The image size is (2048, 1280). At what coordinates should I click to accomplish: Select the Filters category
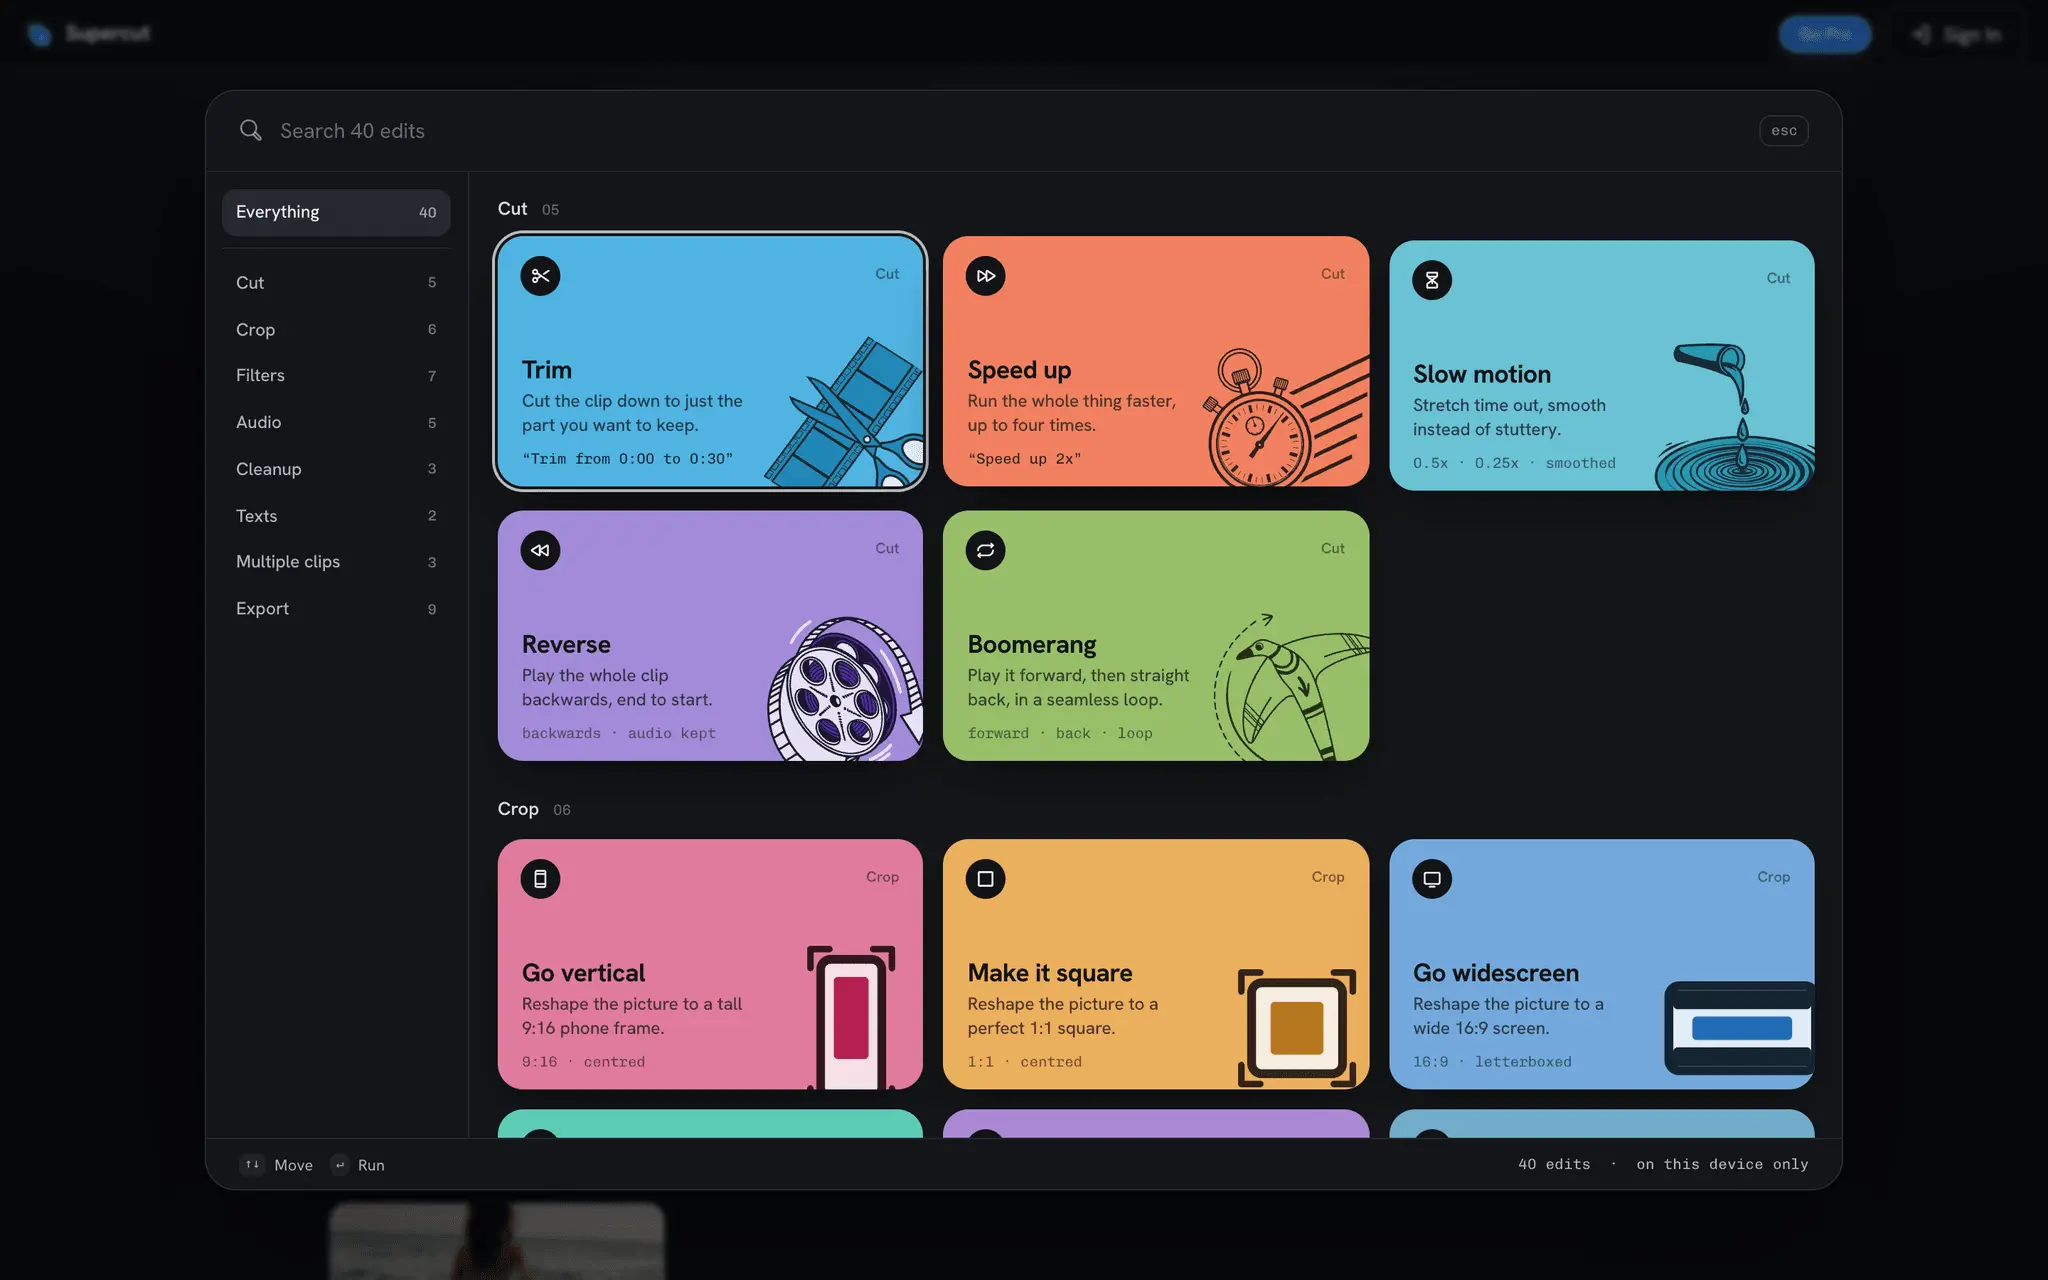[336, 376]
